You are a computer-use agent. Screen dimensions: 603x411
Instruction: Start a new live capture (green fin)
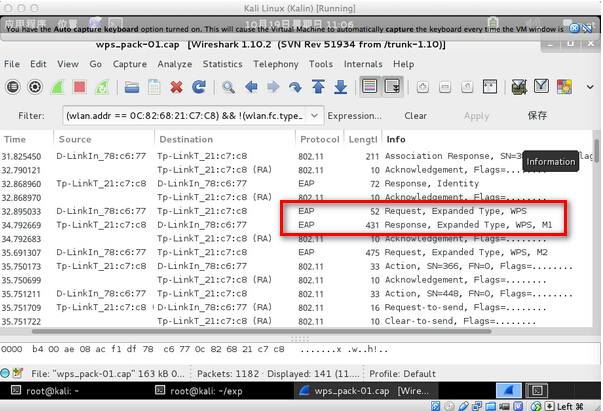pos(57,87)
